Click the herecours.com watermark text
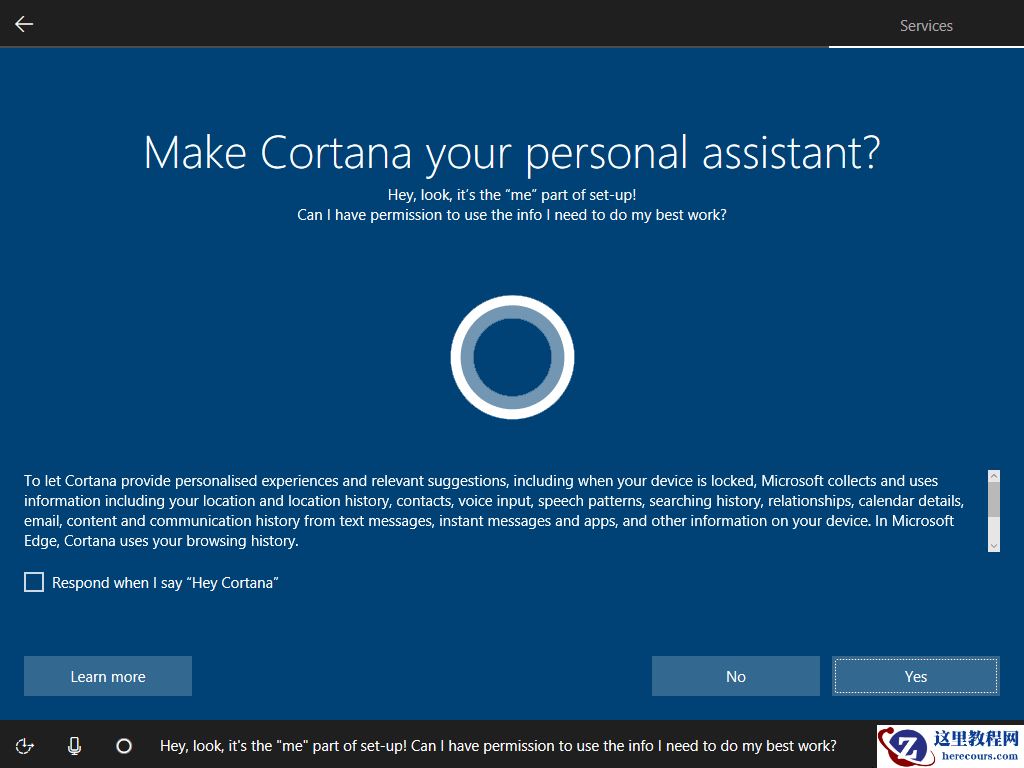This screenshot has width=1024, height=768. [977, 756]
